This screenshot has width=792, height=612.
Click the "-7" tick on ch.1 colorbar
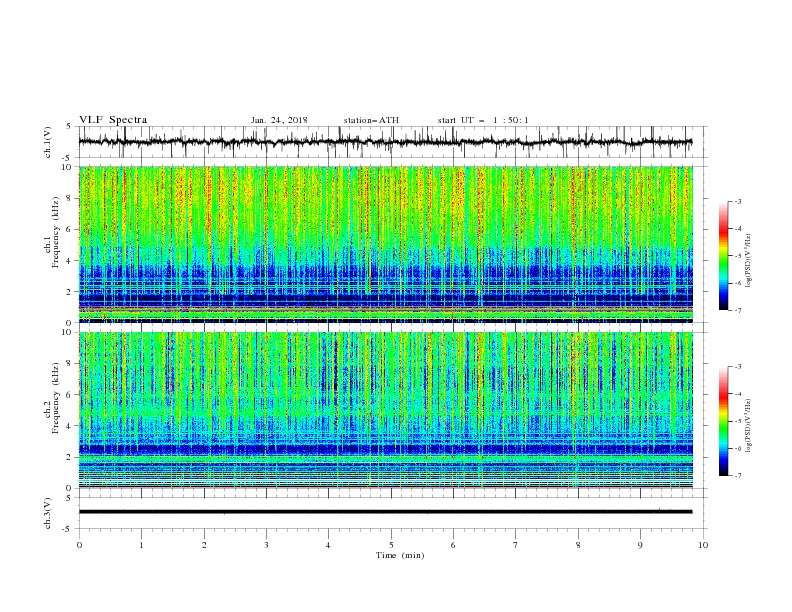pyautogui.click(x=737, y=310)
